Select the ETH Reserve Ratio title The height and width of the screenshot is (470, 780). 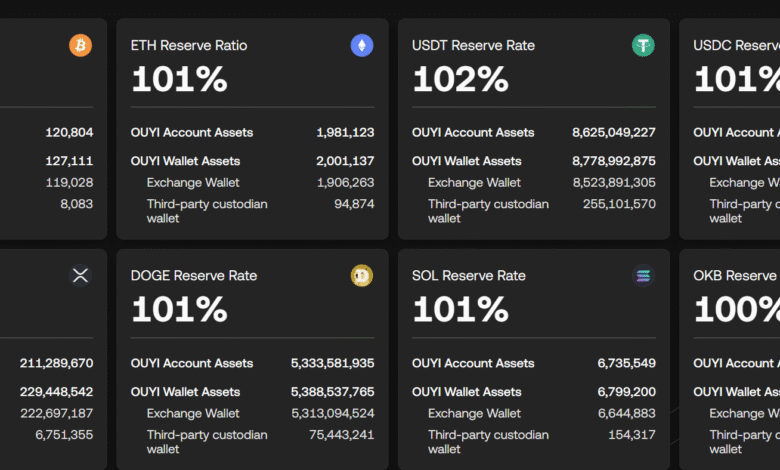click(x=189, y=45)
